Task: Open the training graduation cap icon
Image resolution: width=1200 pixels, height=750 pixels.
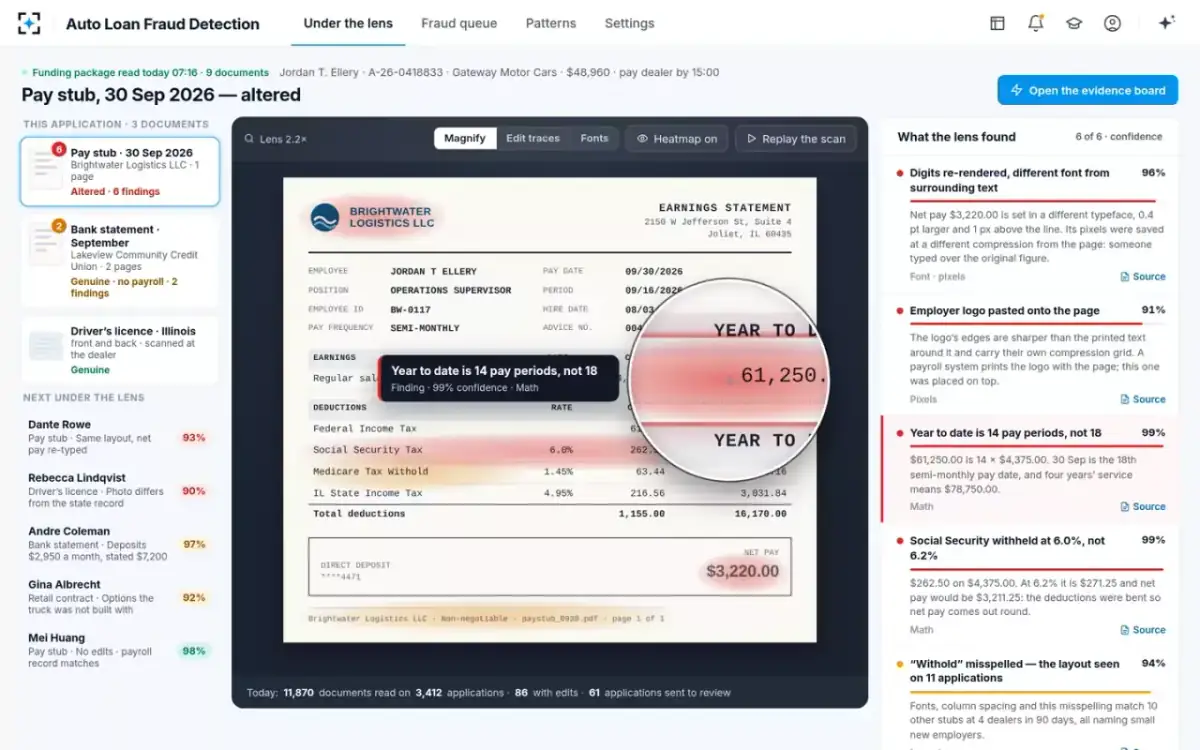Action: [1074, 23]
